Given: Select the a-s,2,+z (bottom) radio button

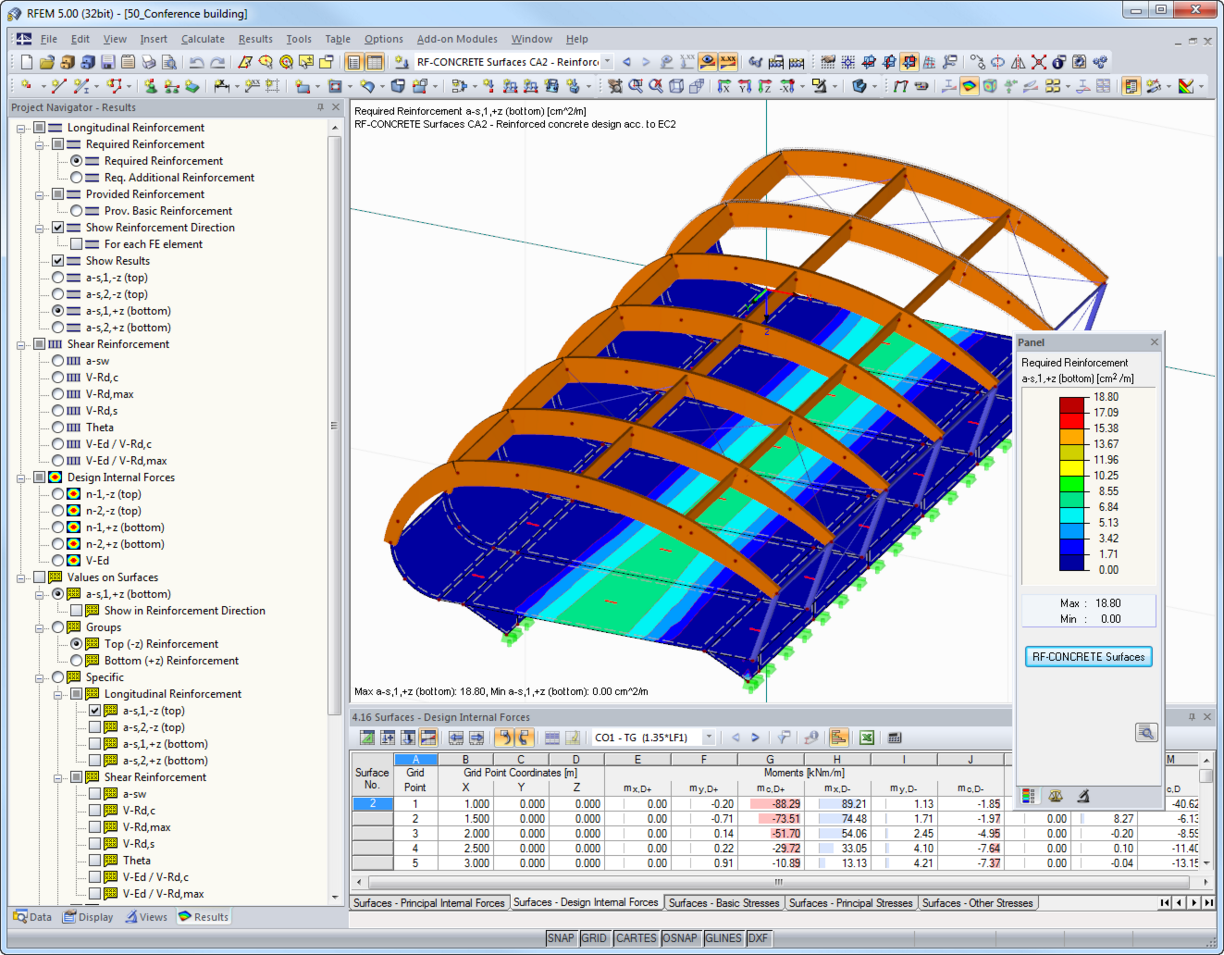Looking at the screenshot, I should tap(57, 327).
